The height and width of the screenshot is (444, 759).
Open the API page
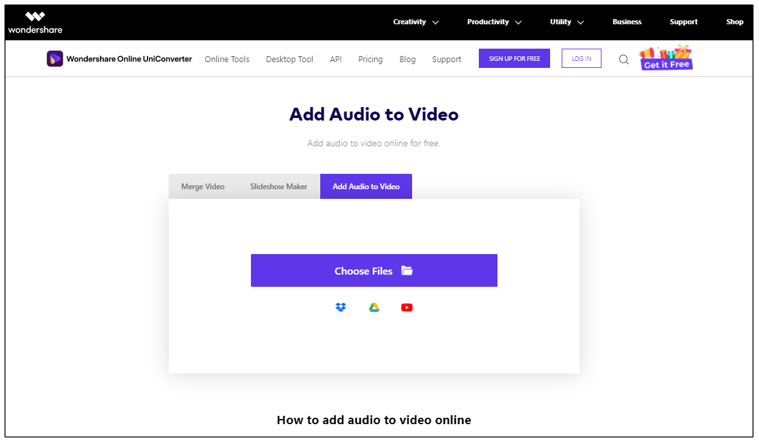click(x=335, y=59)
